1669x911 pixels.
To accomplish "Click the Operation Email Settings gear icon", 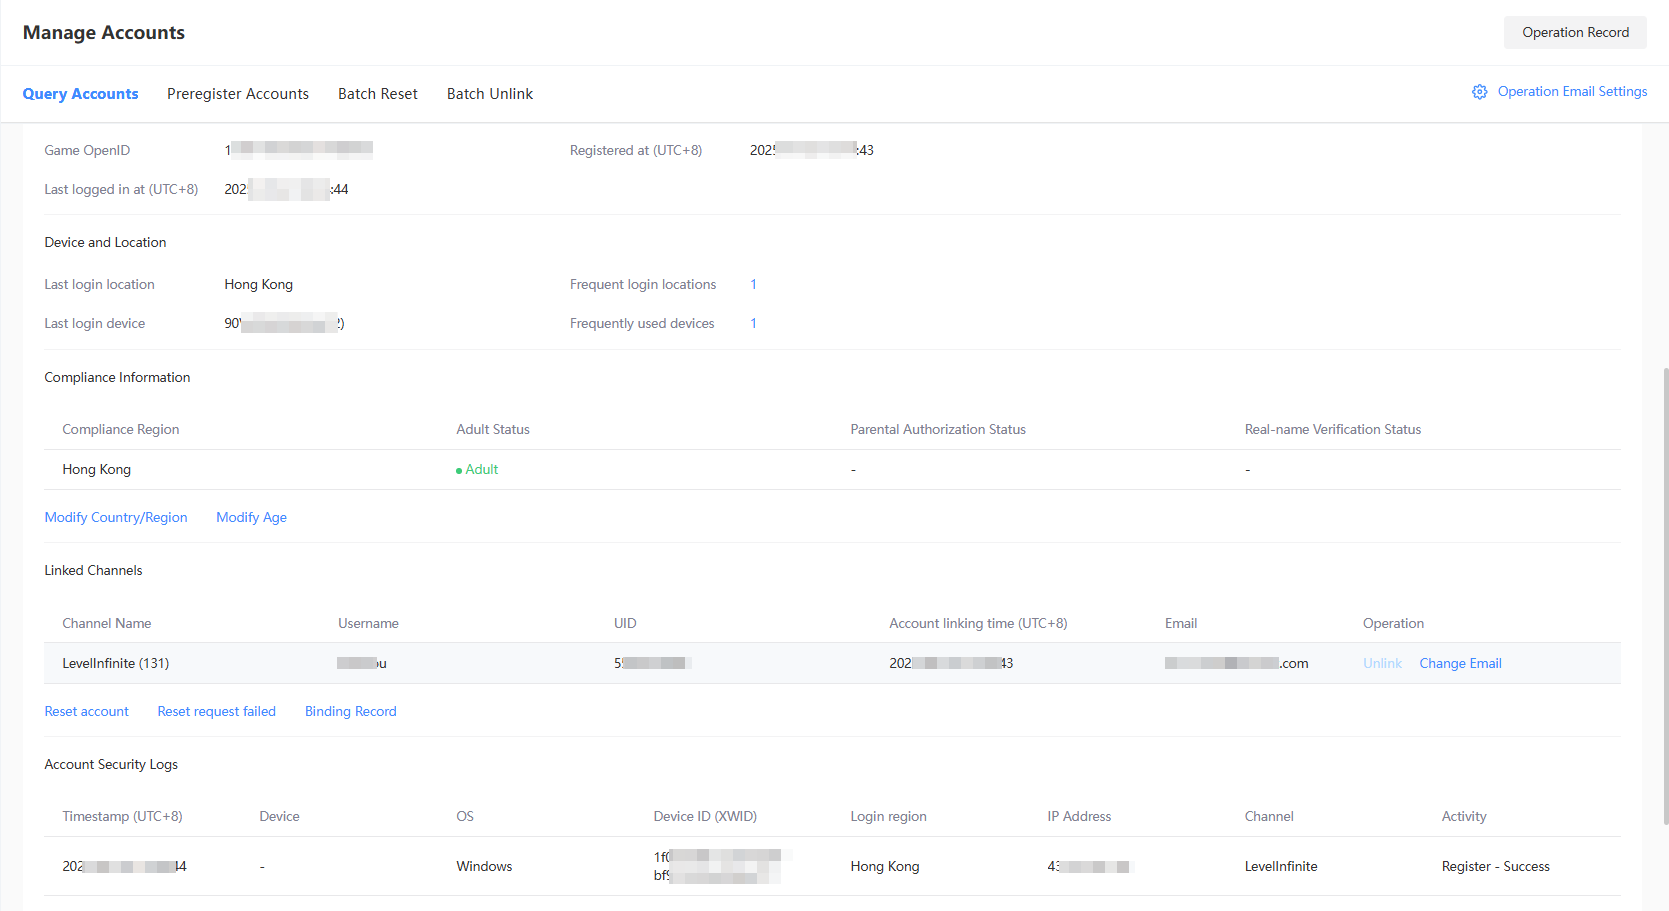I will [1479, 92].
